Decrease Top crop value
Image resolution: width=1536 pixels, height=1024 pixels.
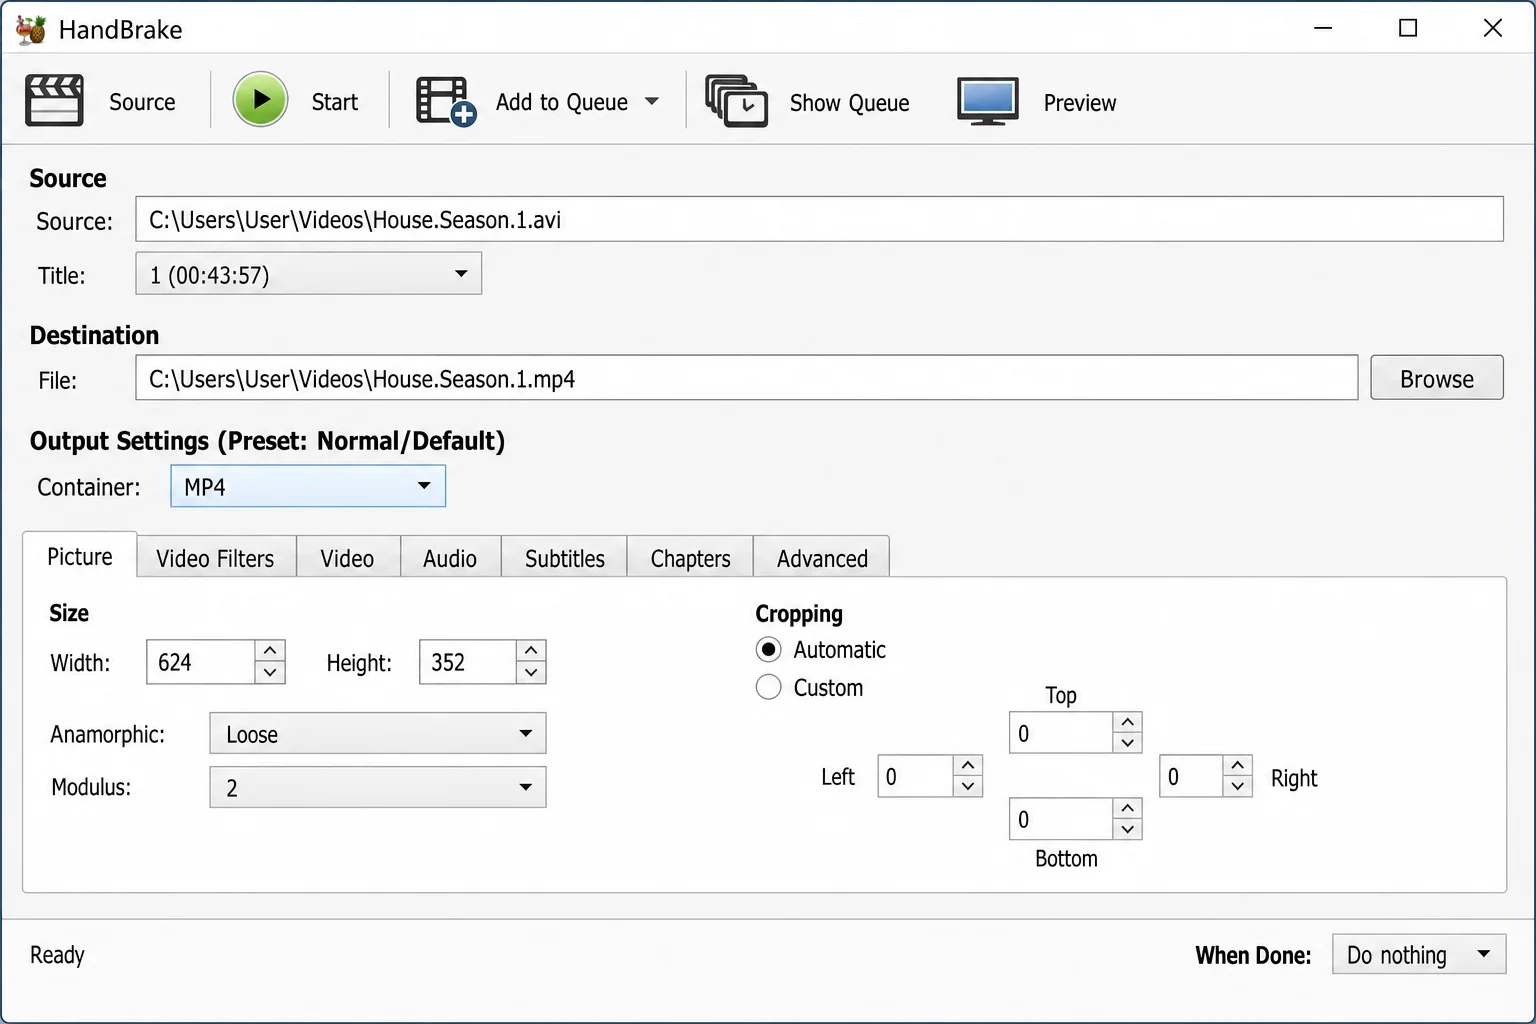click(1128, 743)
